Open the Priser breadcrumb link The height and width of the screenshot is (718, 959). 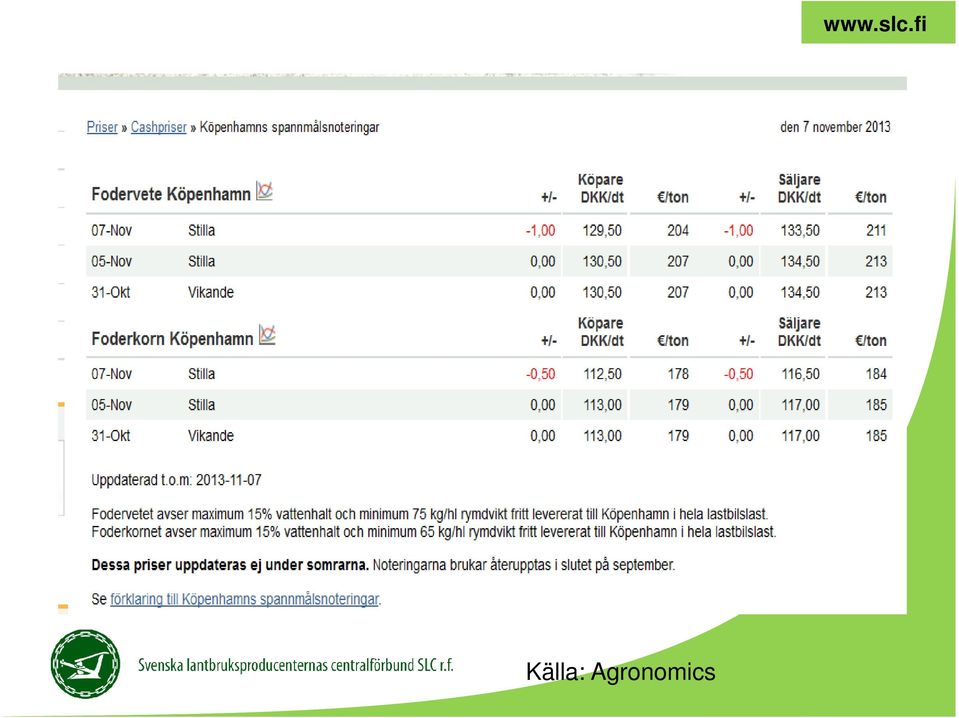(102, 127)
